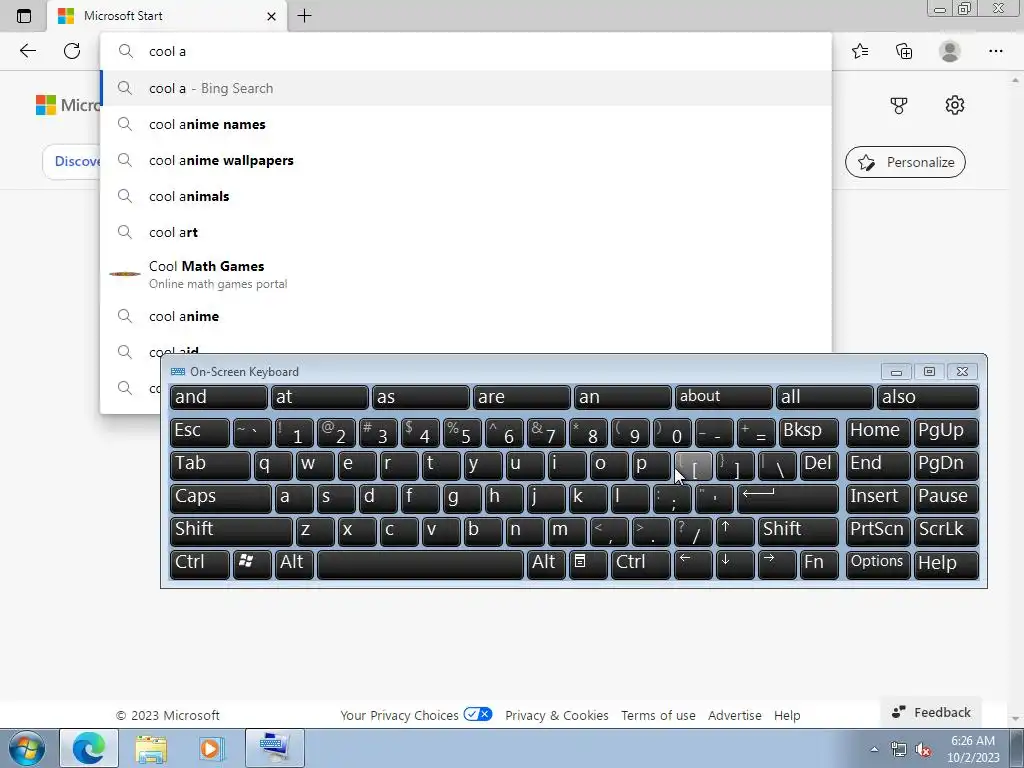The width and height of the screenshot is (1024, 768).
Task: Toggle the Caps key on the keyboard
Action: pyautogui.click(x=221, y=497)
